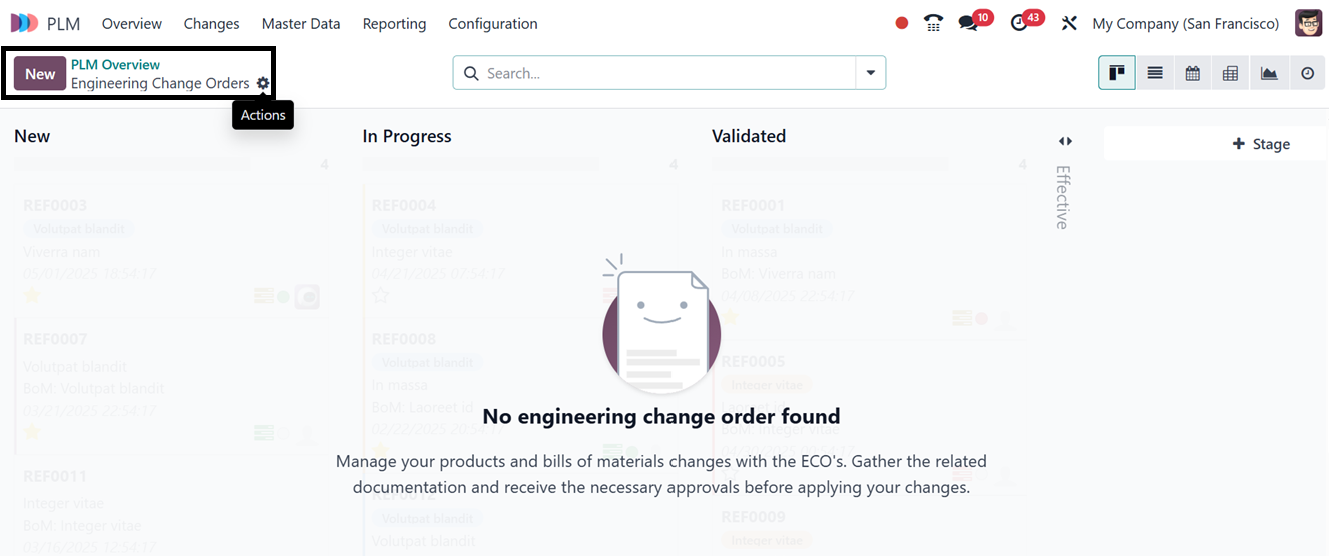Open the Master Data menu
The width and height of the screenshot is (1329, 556).
(301, 23)
